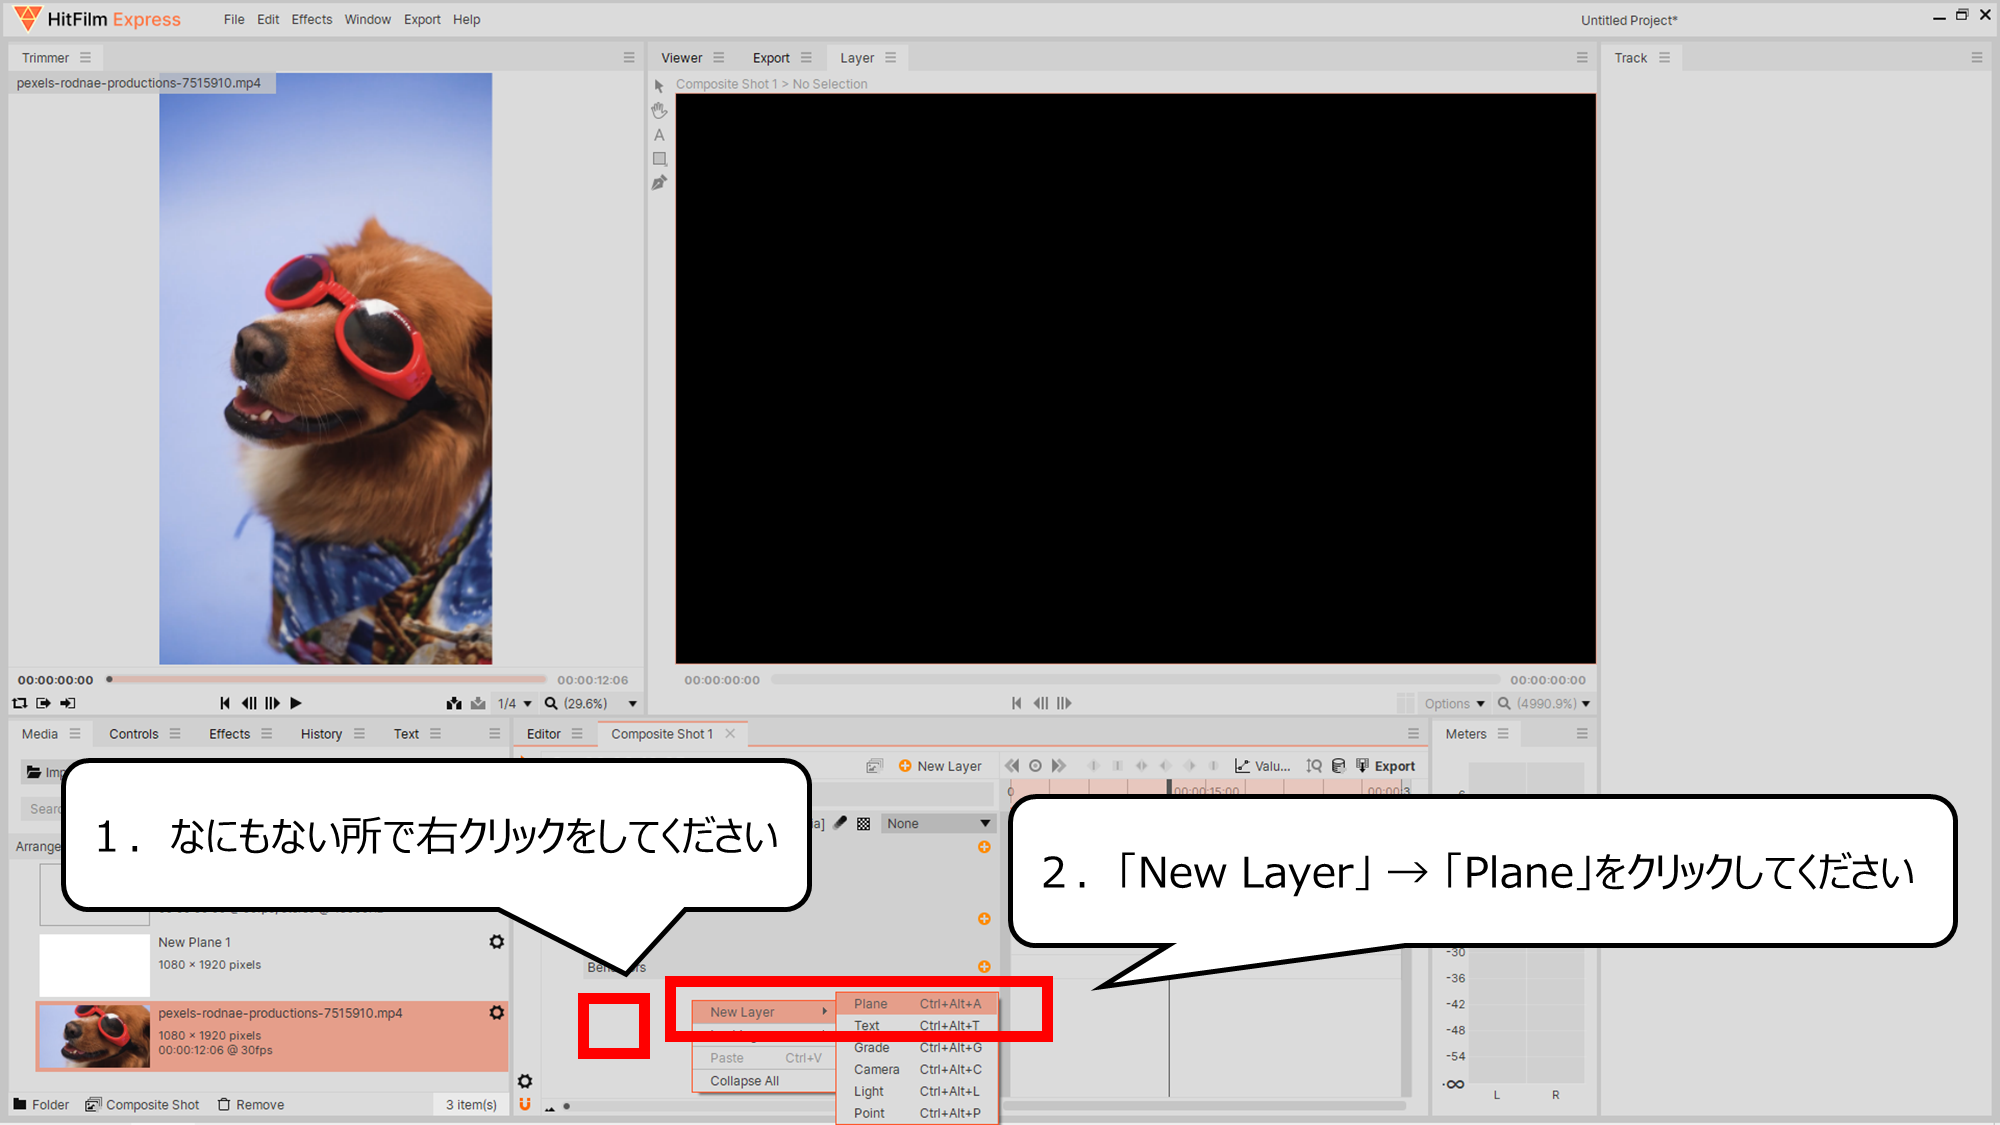Jump to start in Viewer playback controls
Image resolution: width=2000 pixels, height=1125 pixels.
1017,703
